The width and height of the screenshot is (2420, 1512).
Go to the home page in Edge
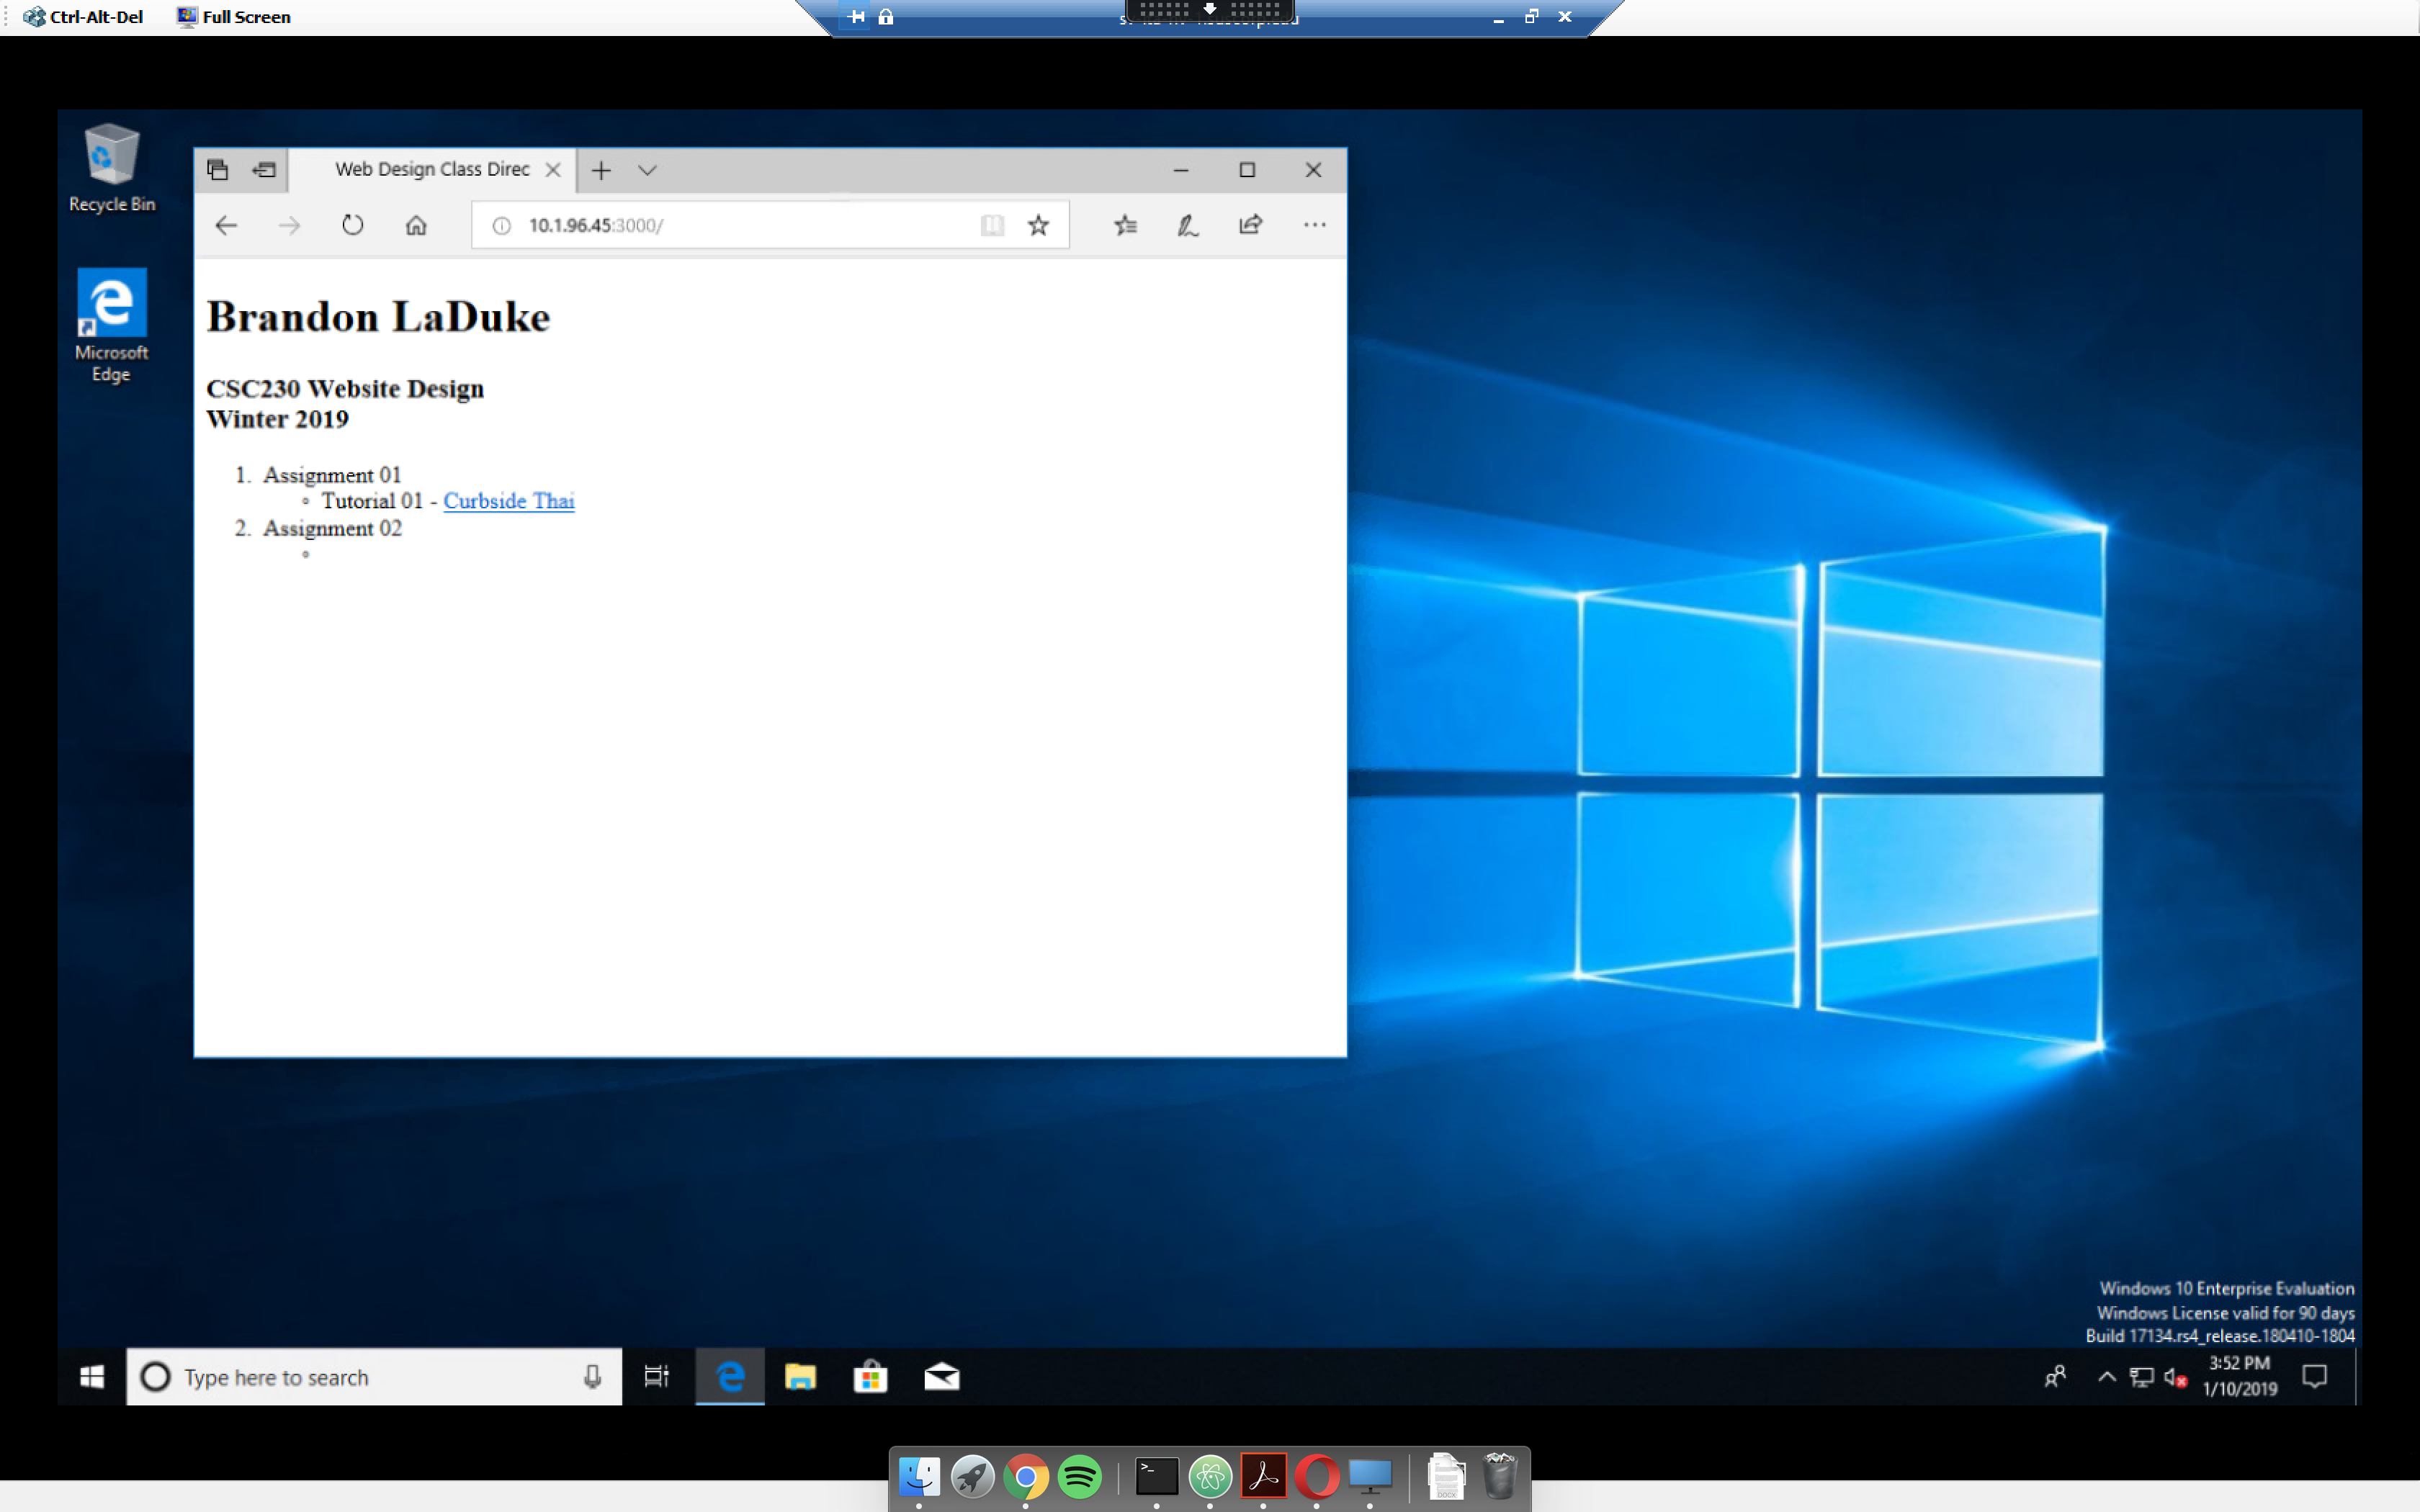pos(416,225)
